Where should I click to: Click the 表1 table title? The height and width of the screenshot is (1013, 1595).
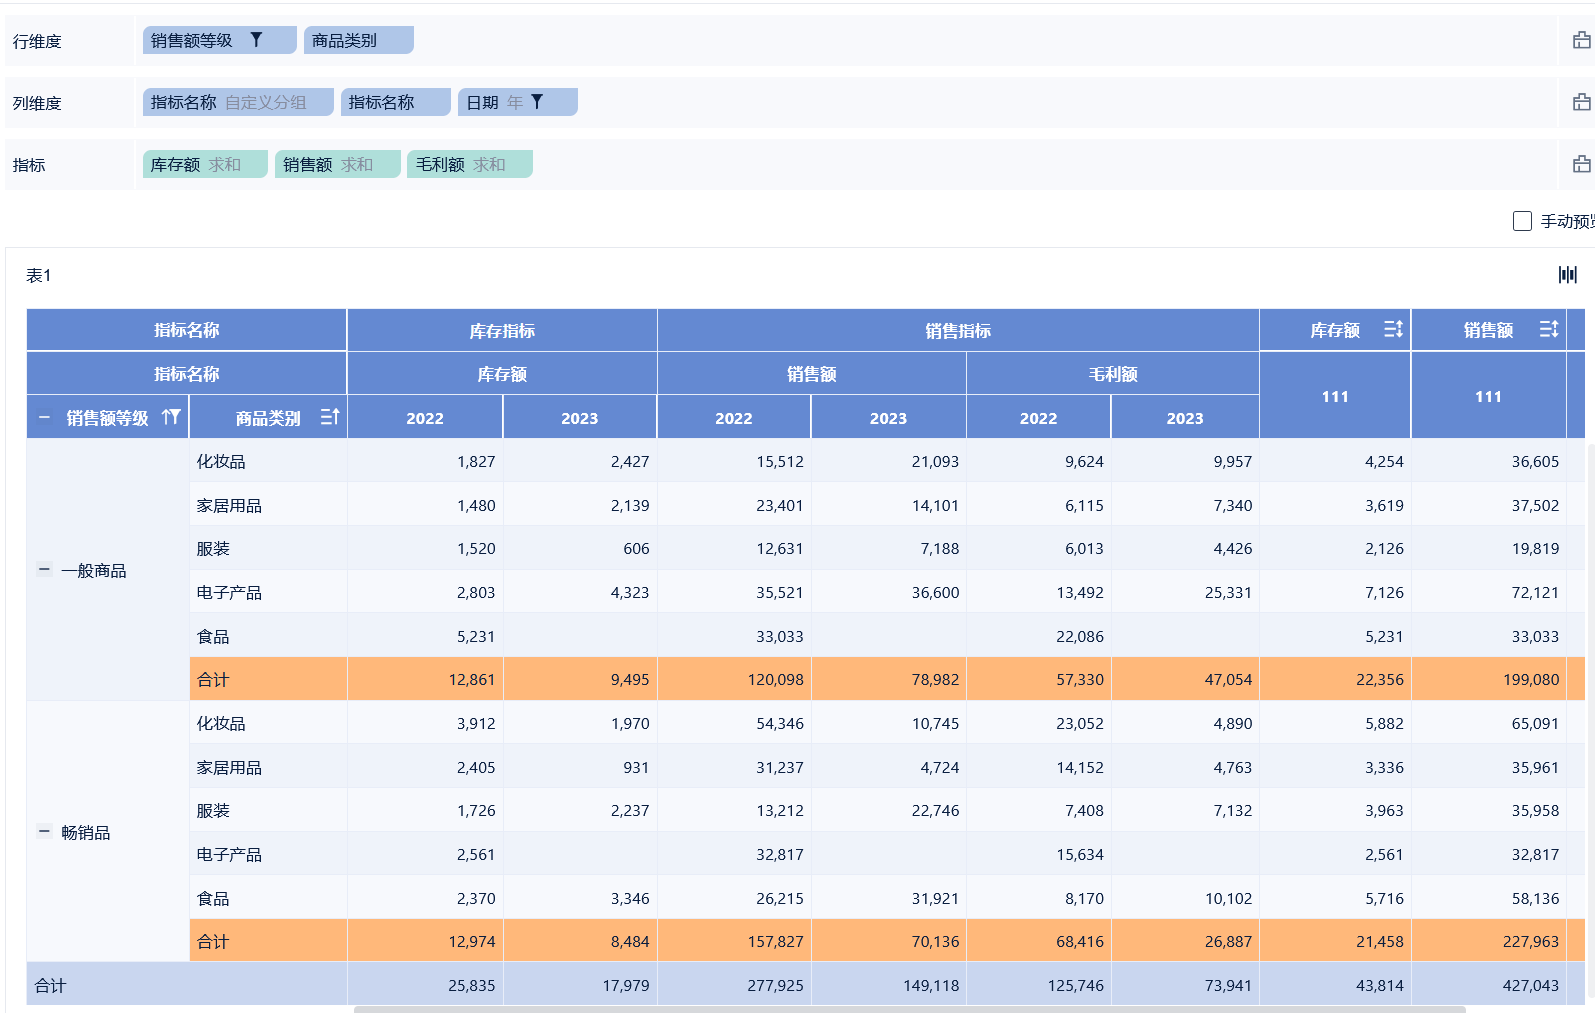click(x=38, y=275)
